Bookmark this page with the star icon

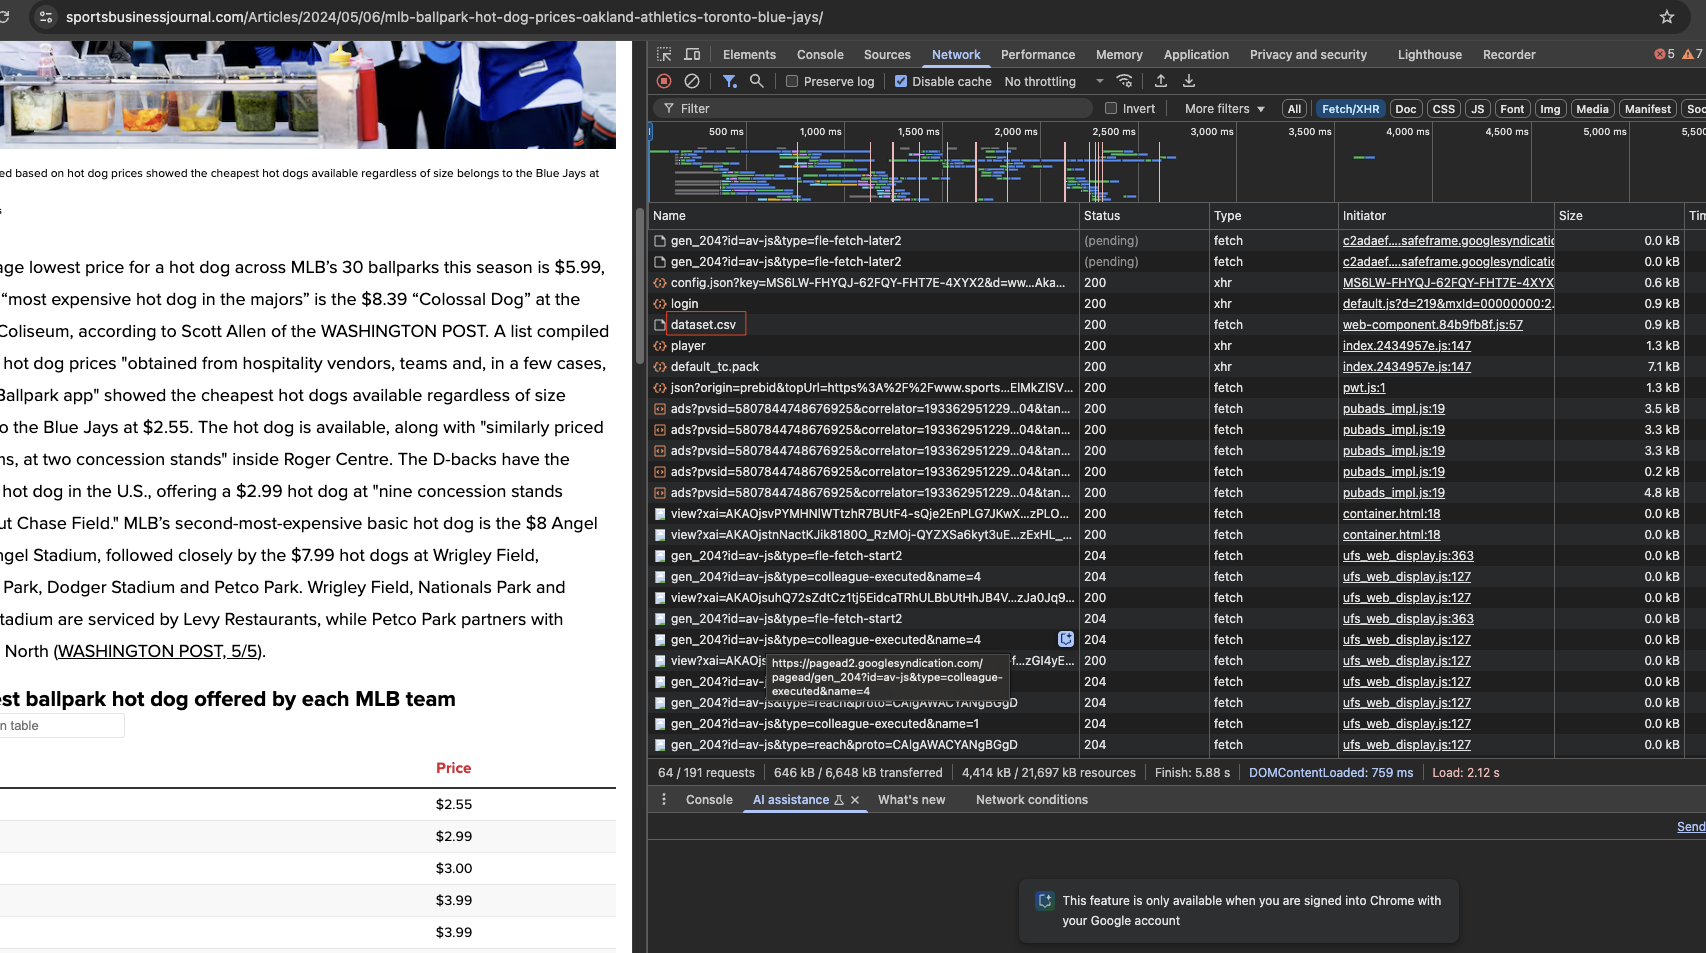[x=1666, y=17]
